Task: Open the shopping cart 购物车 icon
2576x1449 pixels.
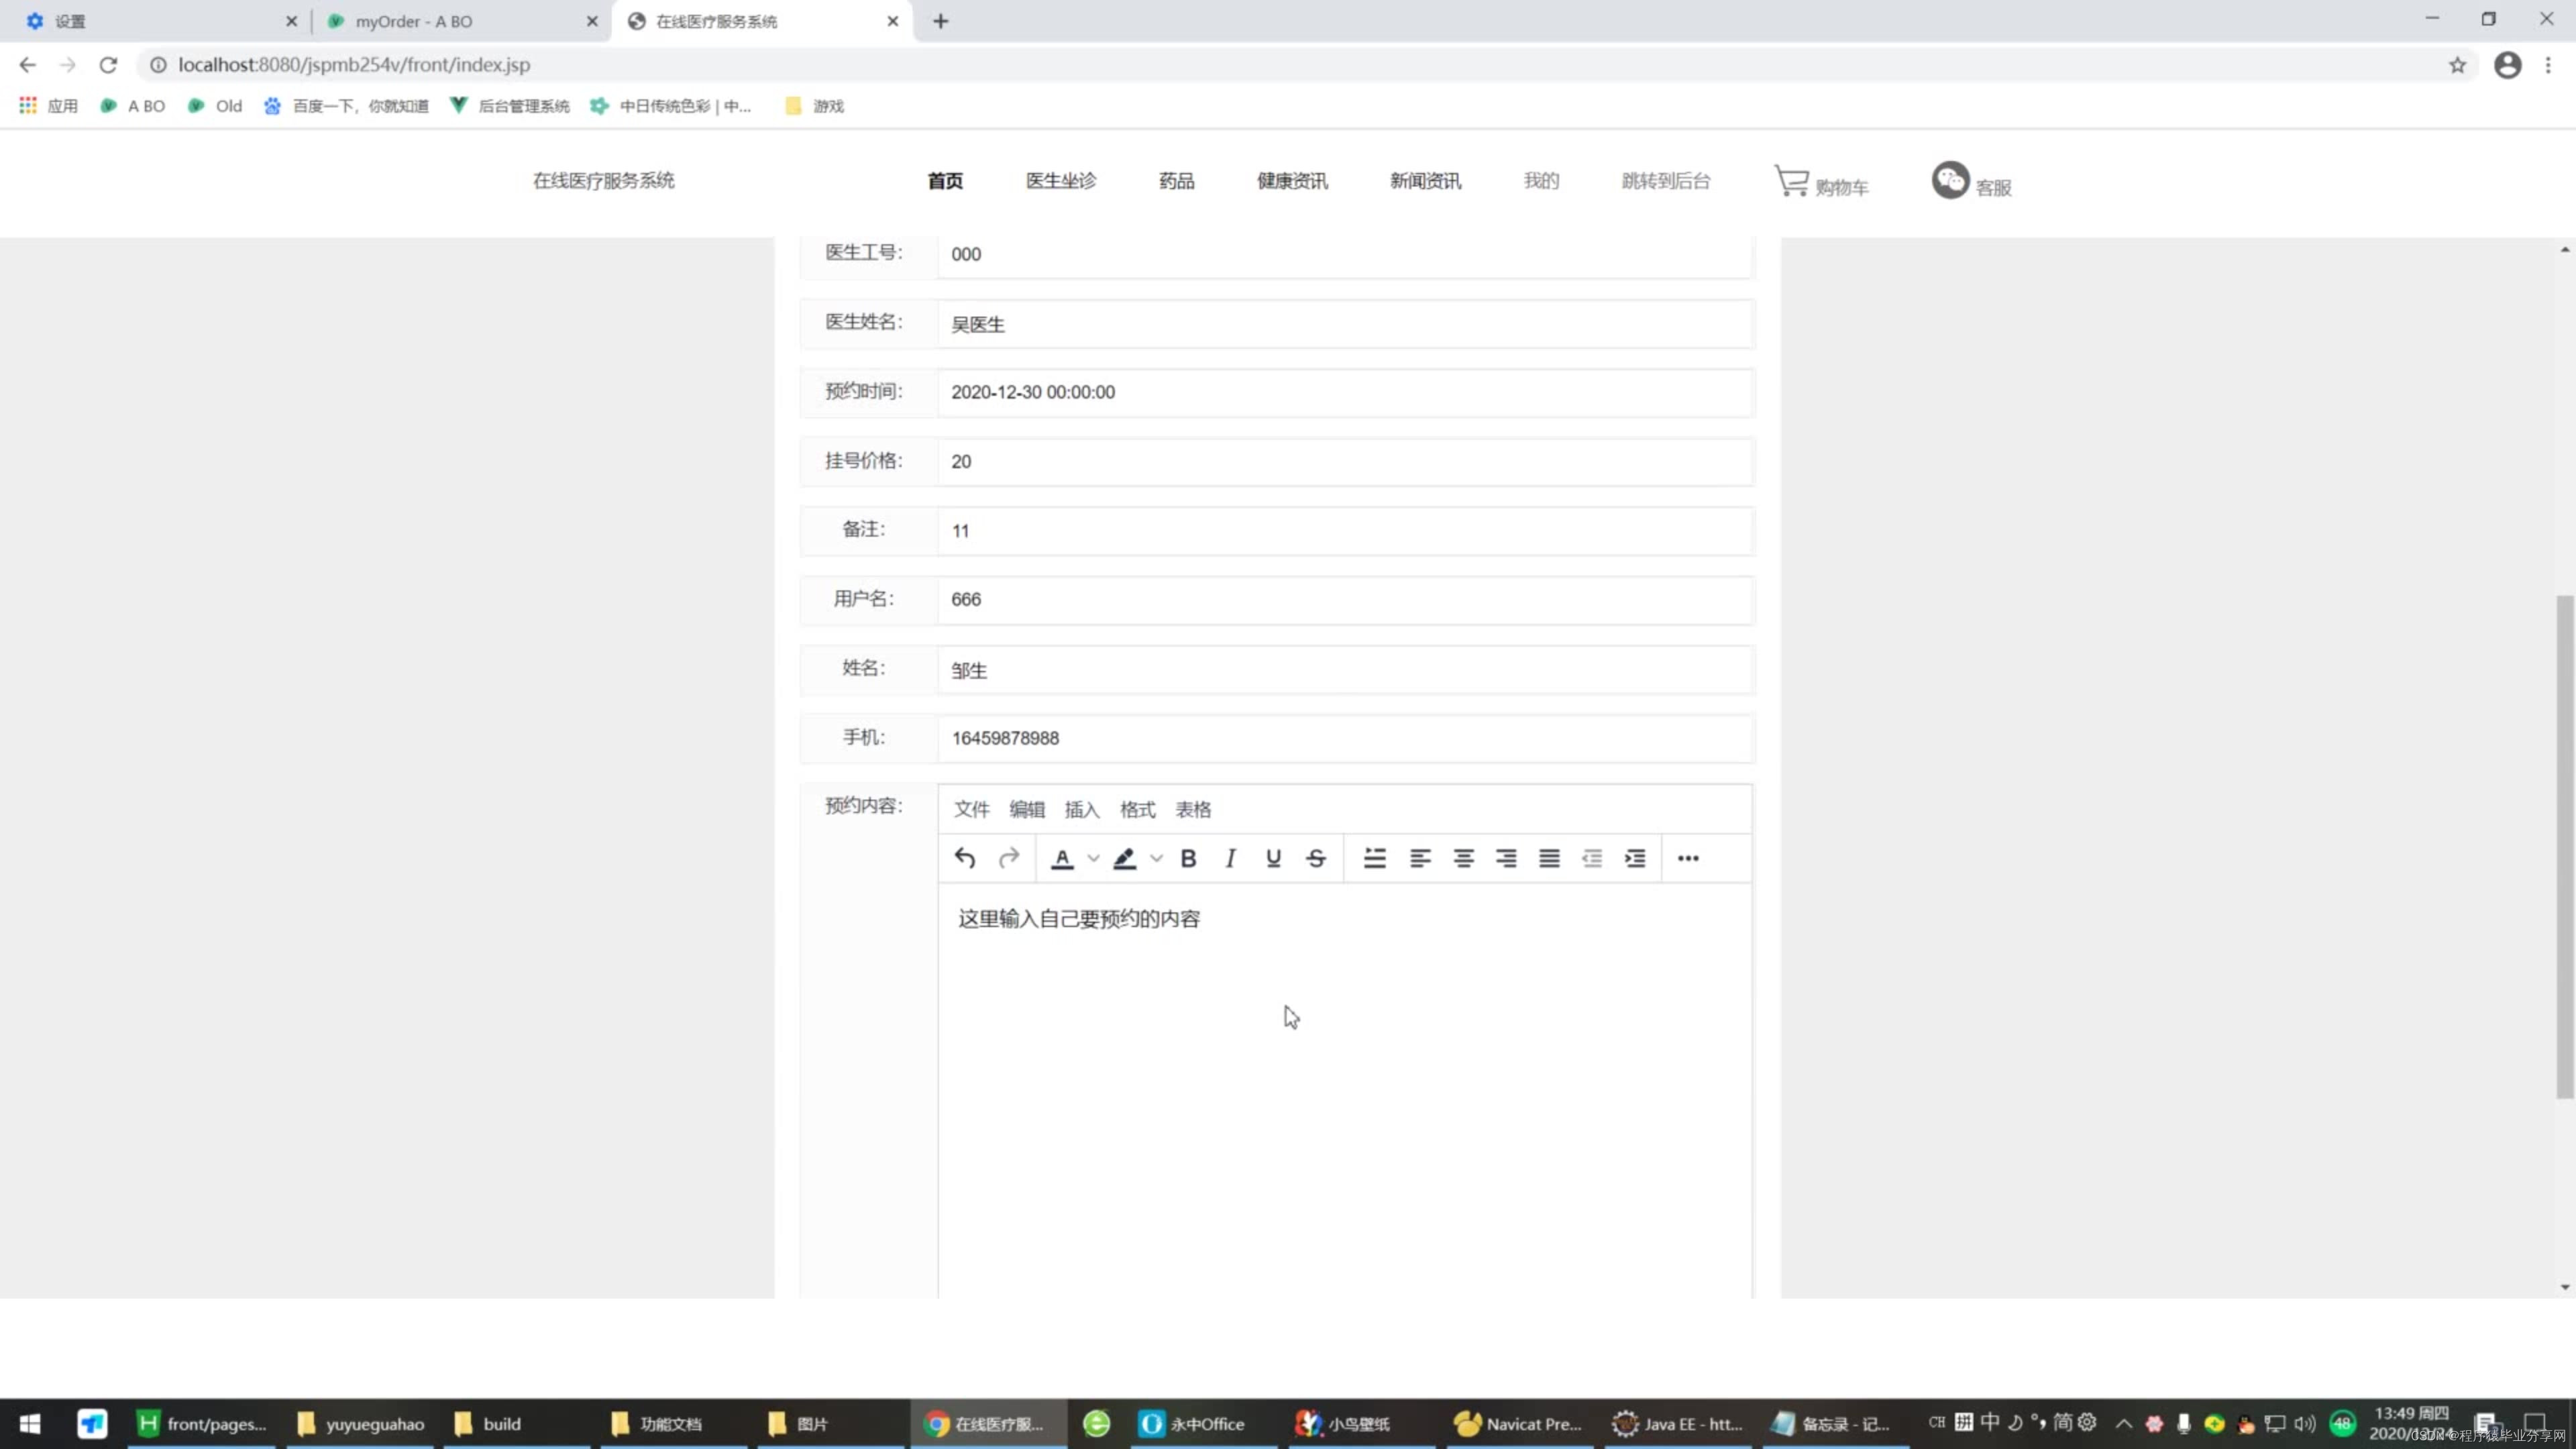Action: (x=1791, y=181)
